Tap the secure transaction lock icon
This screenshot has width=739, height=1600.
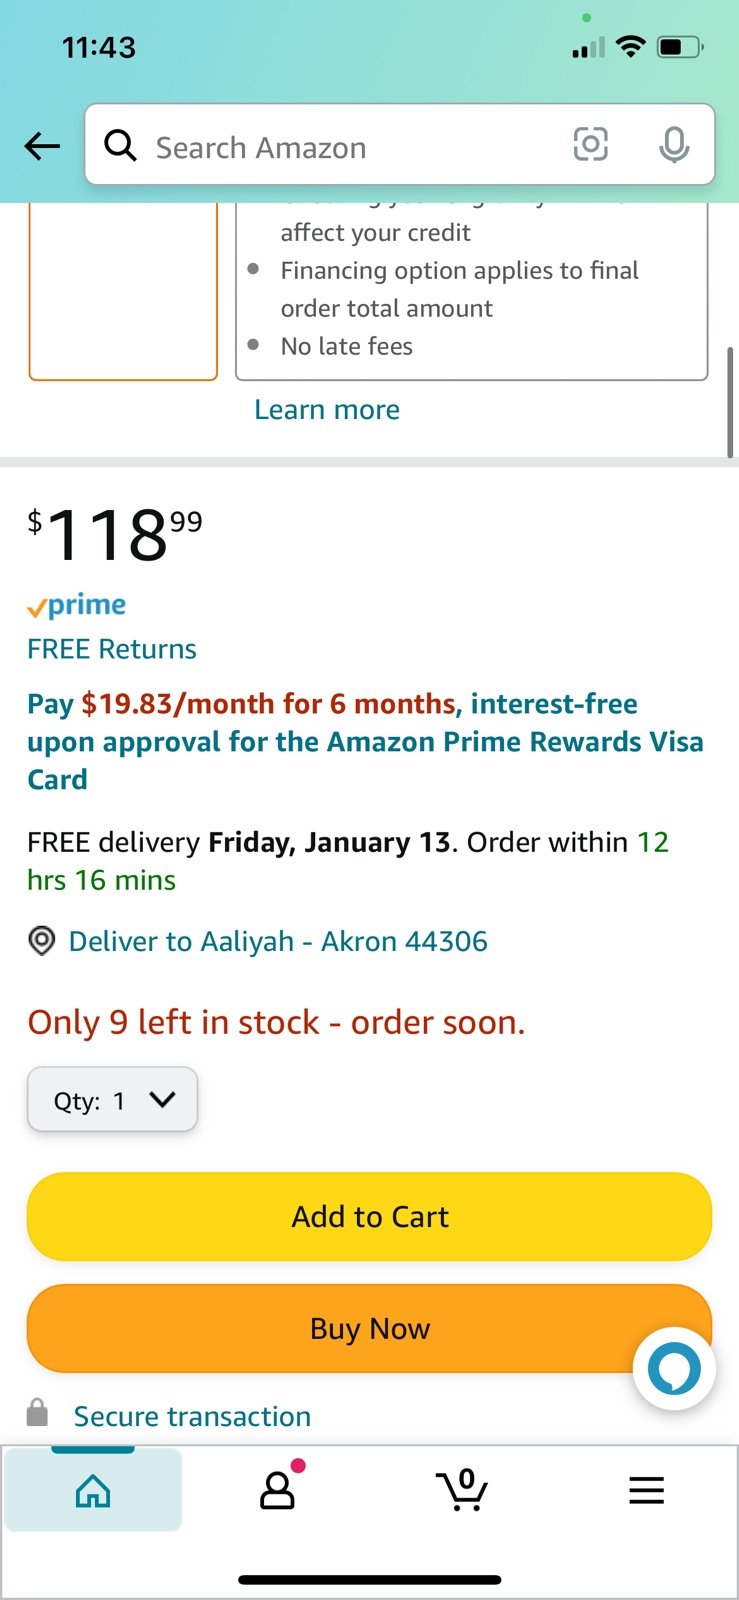(x=37, y=1413)
